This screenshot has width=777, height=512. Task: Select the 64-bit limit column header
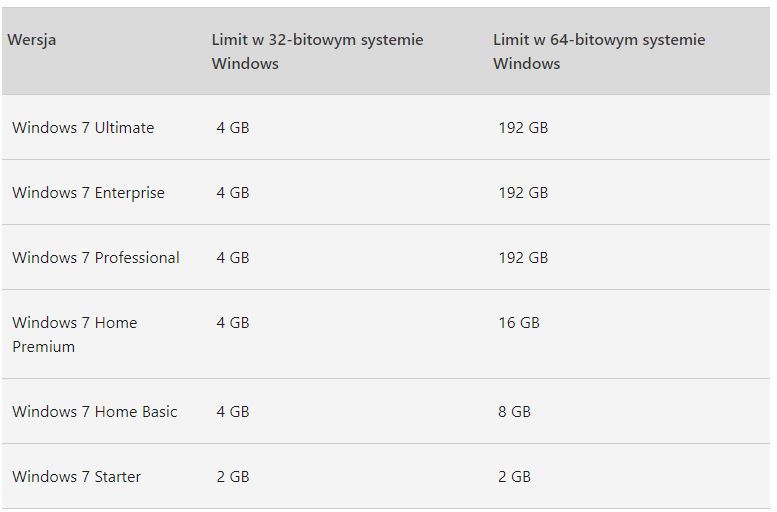[599, 52]
